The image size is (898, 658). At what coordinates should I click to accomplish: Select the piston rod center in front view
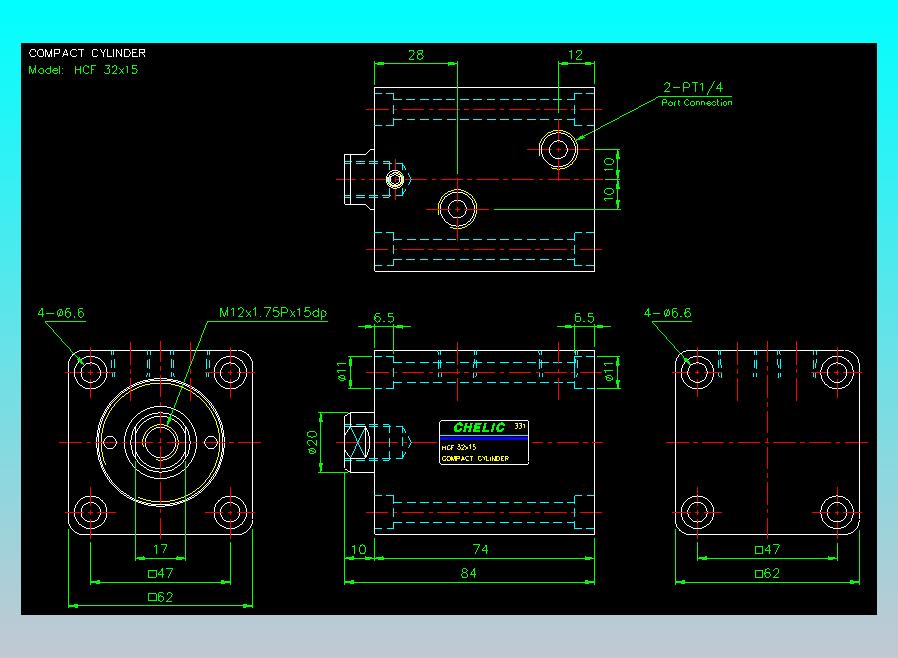click(160, 443)
